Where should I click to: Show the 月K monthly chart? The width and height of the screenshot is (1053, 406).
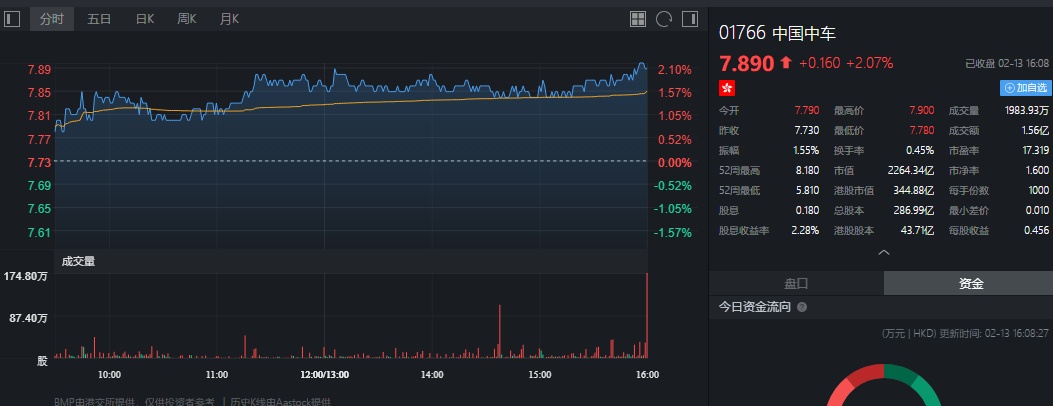230,19
